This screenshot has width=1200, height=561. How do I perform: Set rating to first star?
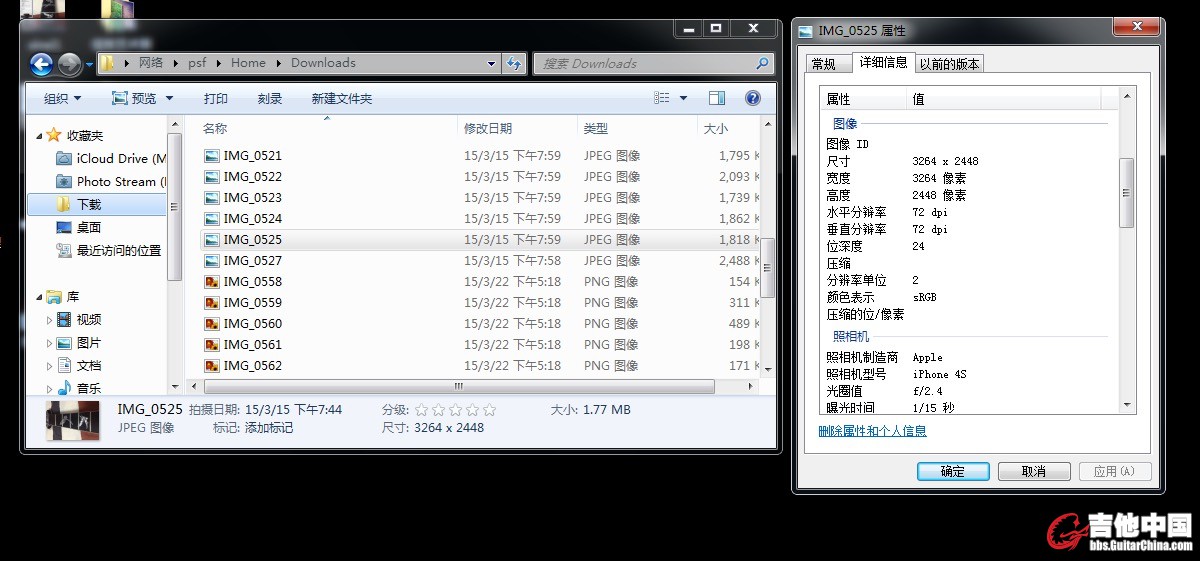421,410
